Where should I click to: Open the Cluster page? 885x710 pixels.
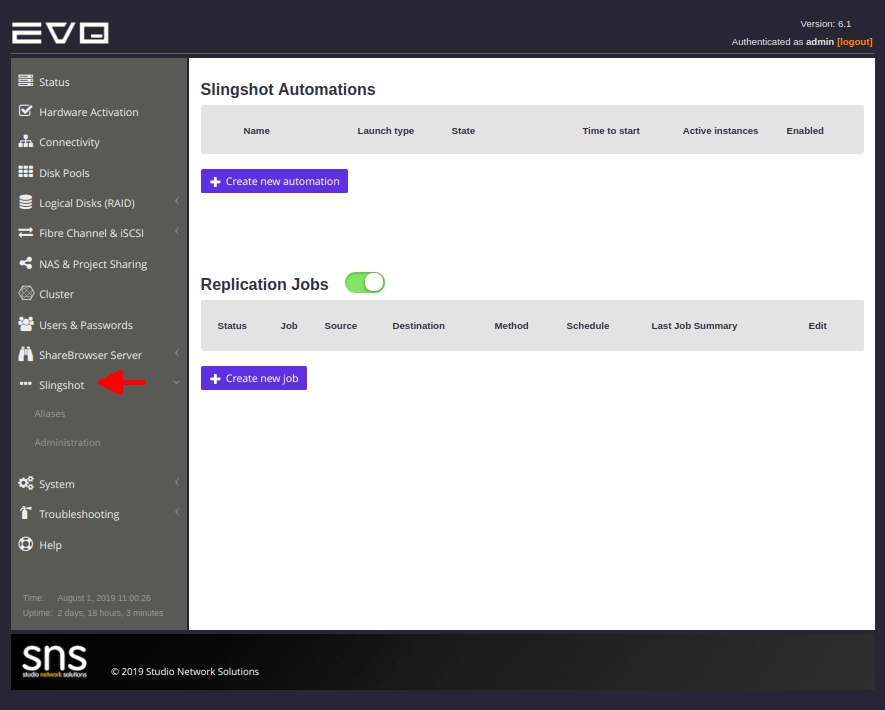point(56,294)
